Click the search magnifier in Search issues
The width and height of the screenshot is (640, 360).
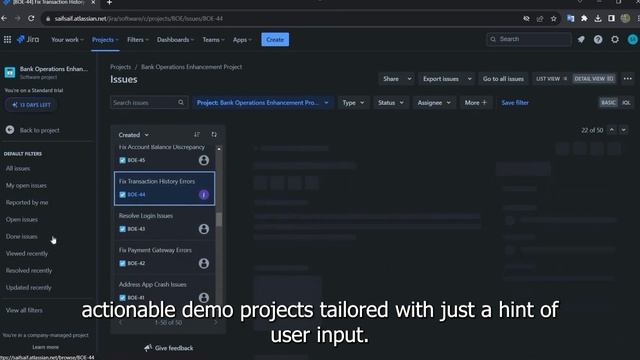coord(181,102)
